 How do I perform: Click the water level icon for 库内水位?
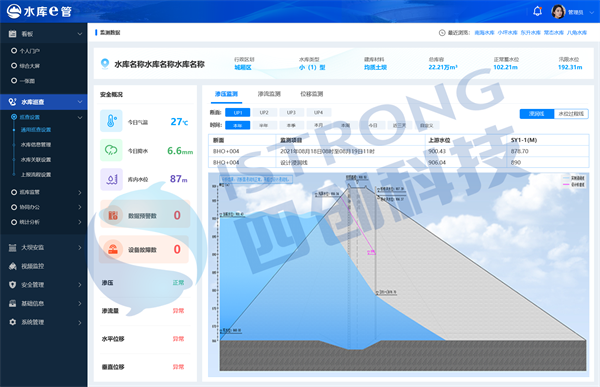pyautogui.click(x=111, y=179)
